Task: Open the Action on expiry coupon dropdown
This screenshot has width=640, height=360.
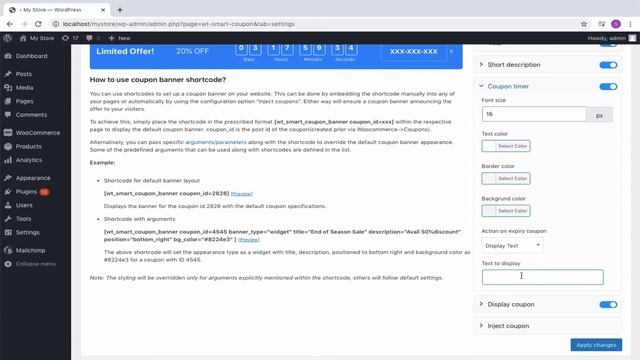Action: point(513,246)
